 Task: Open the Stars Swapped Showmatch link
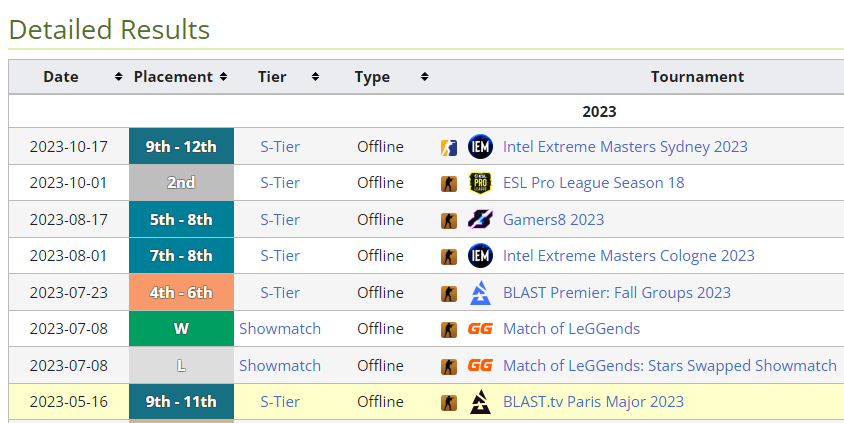(x=669, y=366)
